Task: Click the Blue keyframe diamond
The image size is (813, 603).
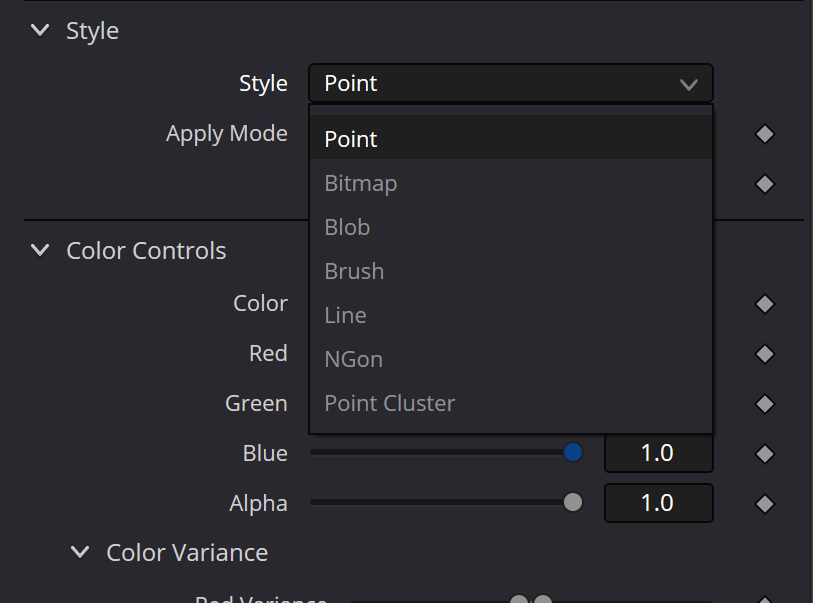Action: (x=765, y=454)
